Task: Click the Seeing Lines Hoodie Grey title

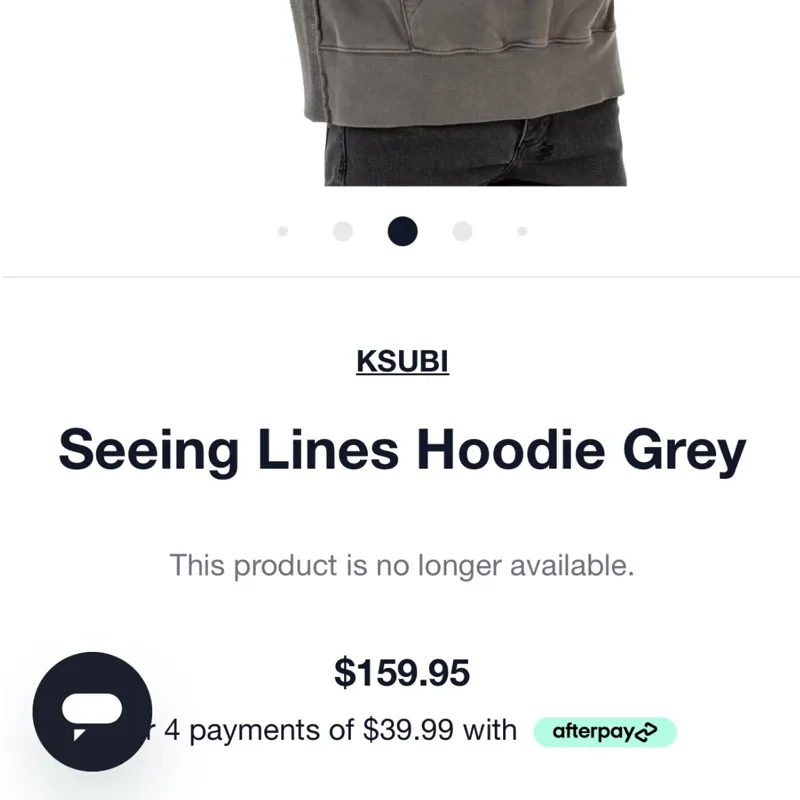Action: 403,451
